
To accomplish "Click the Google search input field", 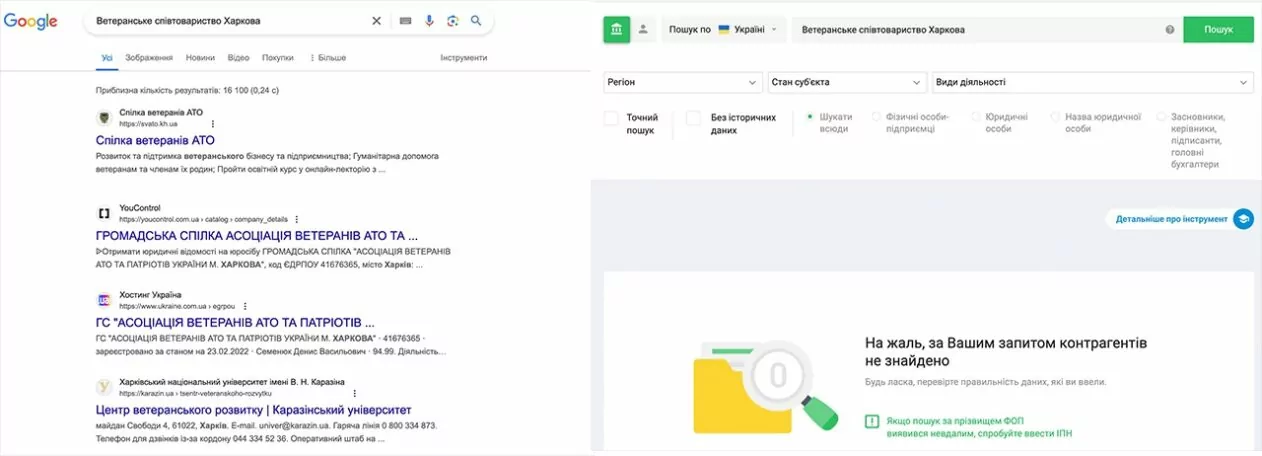I will [230, 21].
